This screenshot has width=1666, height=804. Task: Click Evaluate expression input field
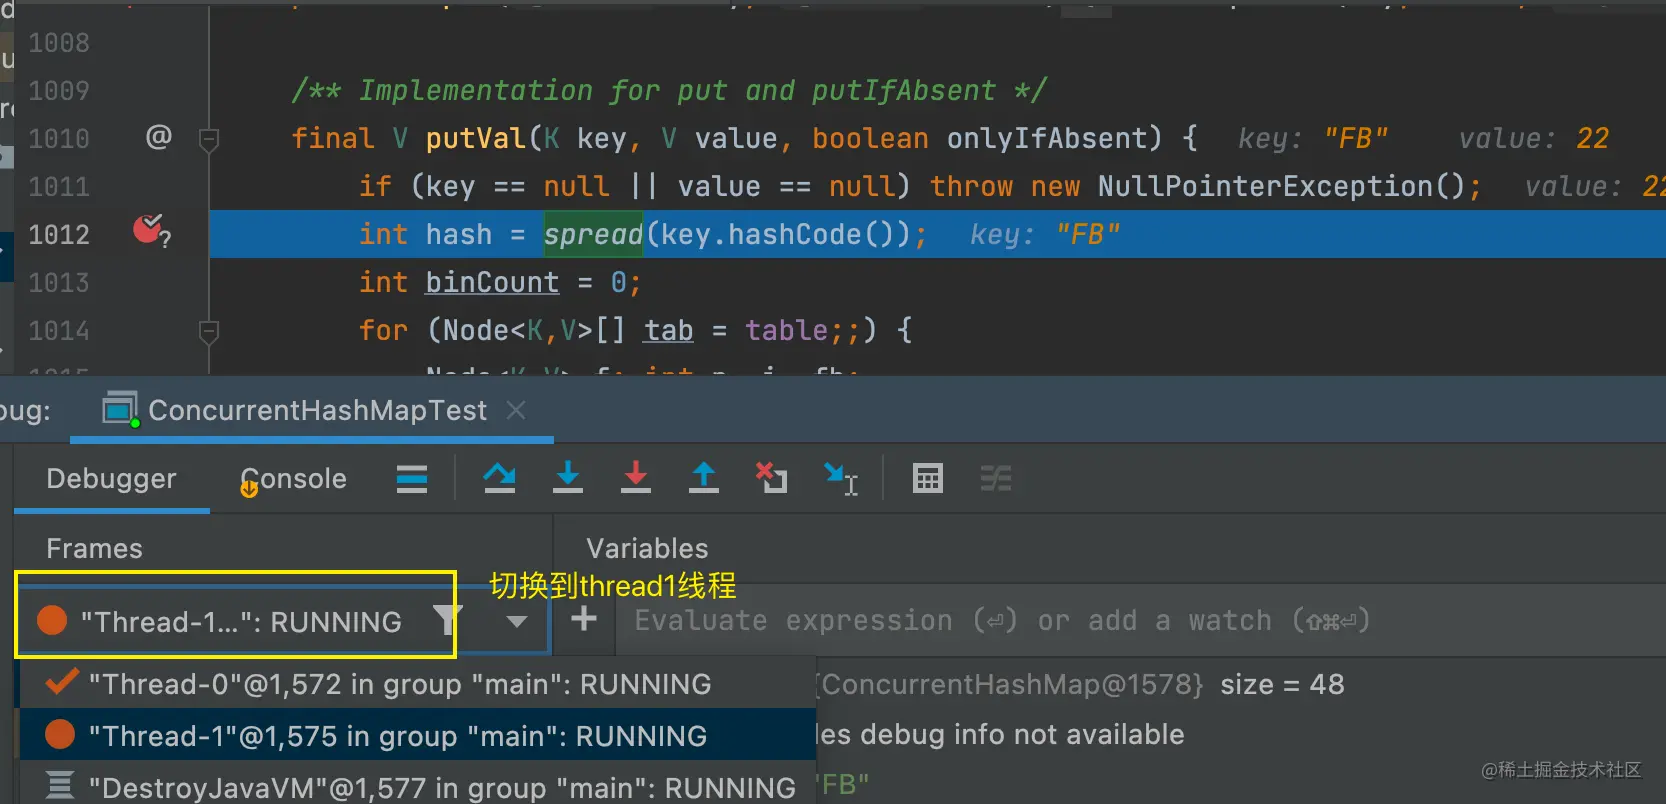1000,621
